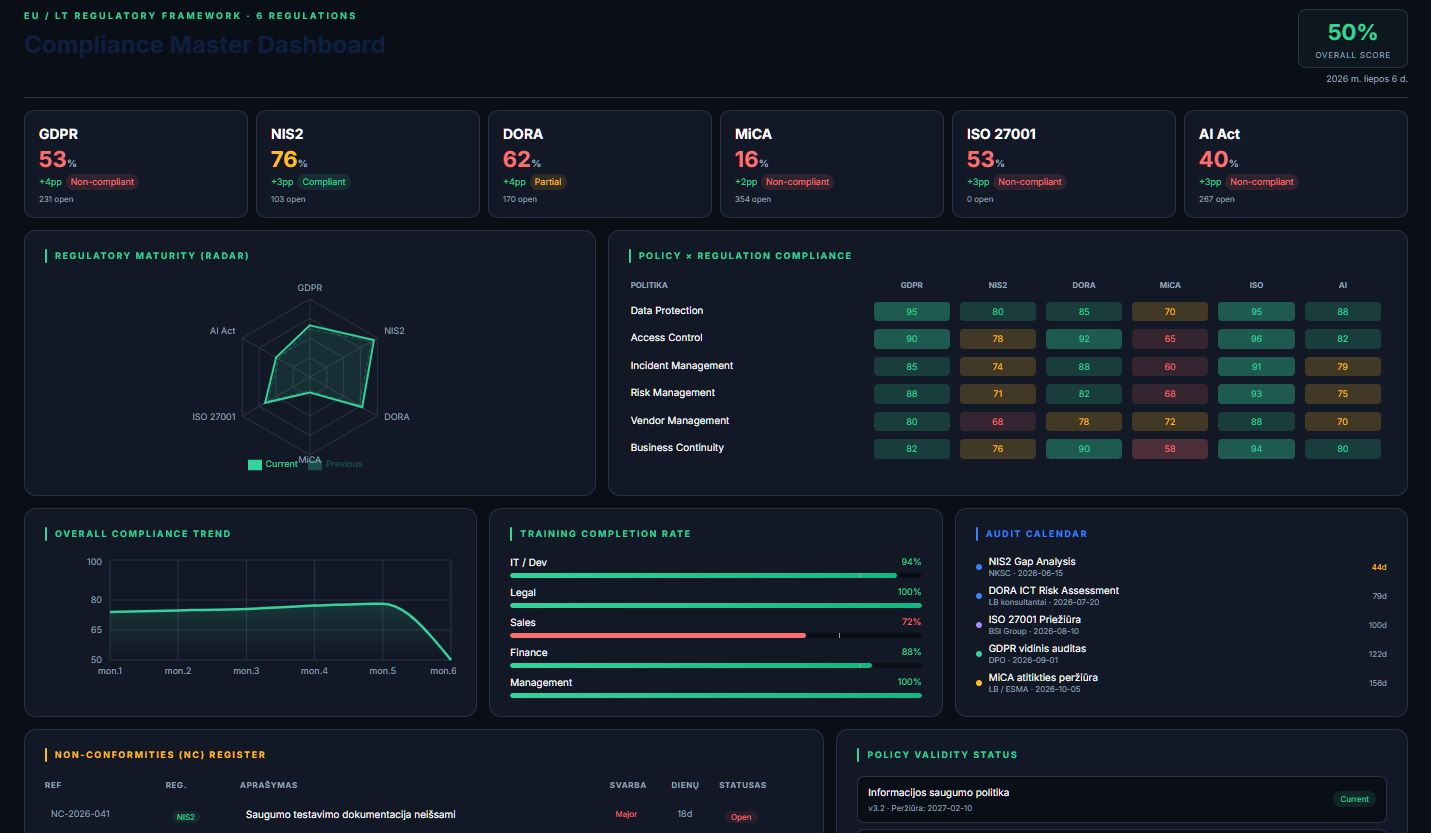Screen dimensions: 1431x833
Task: Select the Risk Management AI cell showing 75
Action: [1342, 394]
